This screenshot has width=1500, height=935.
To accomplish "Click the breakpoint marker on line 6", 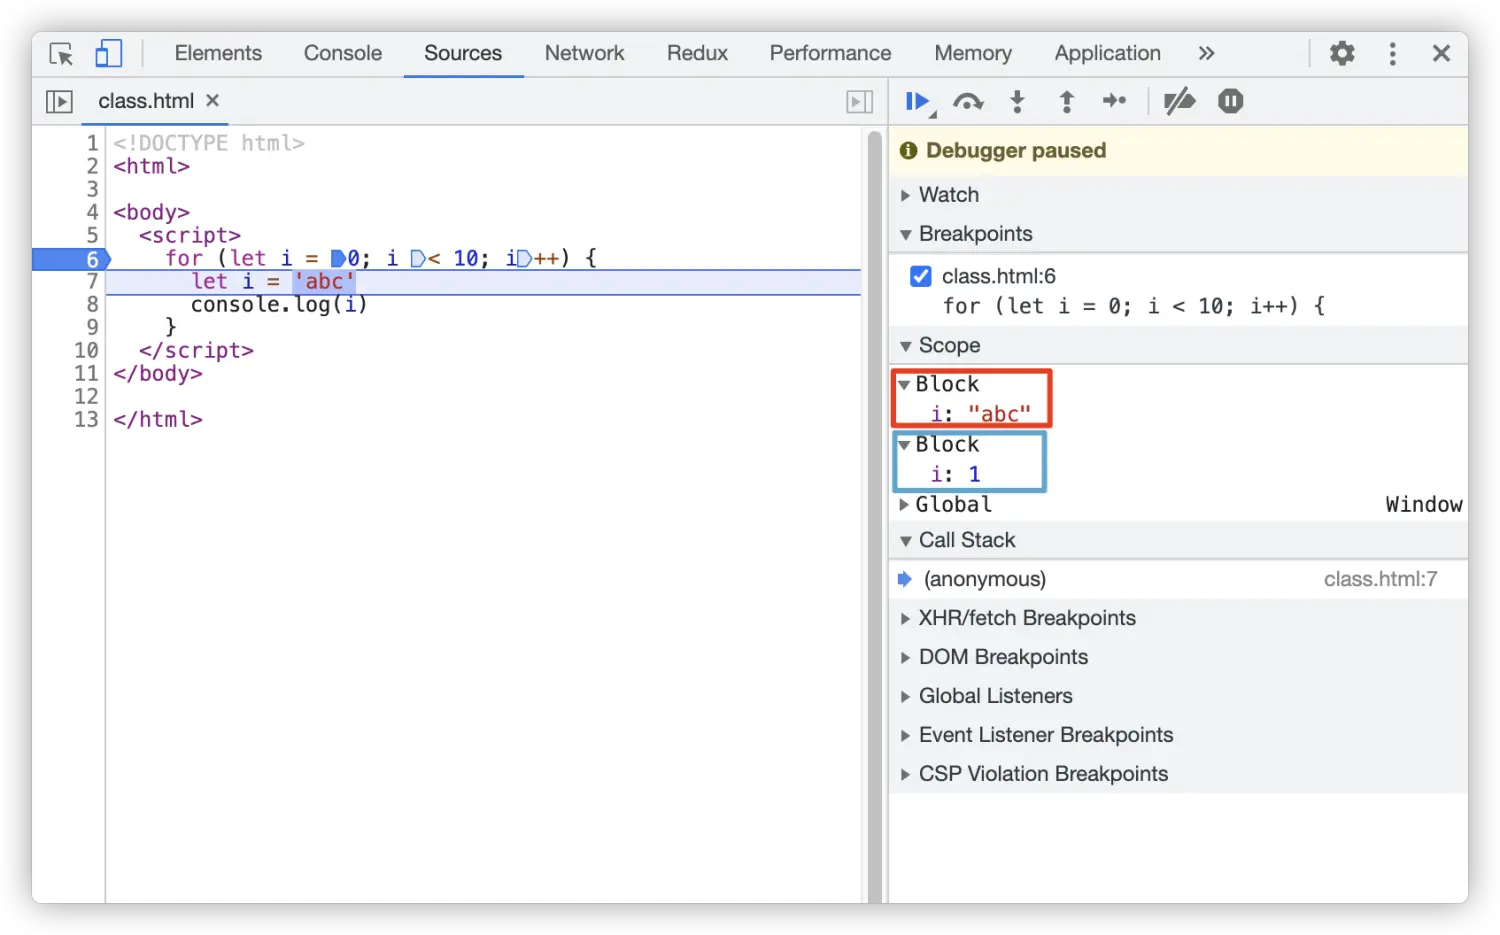I will click(x=71, y=259).
